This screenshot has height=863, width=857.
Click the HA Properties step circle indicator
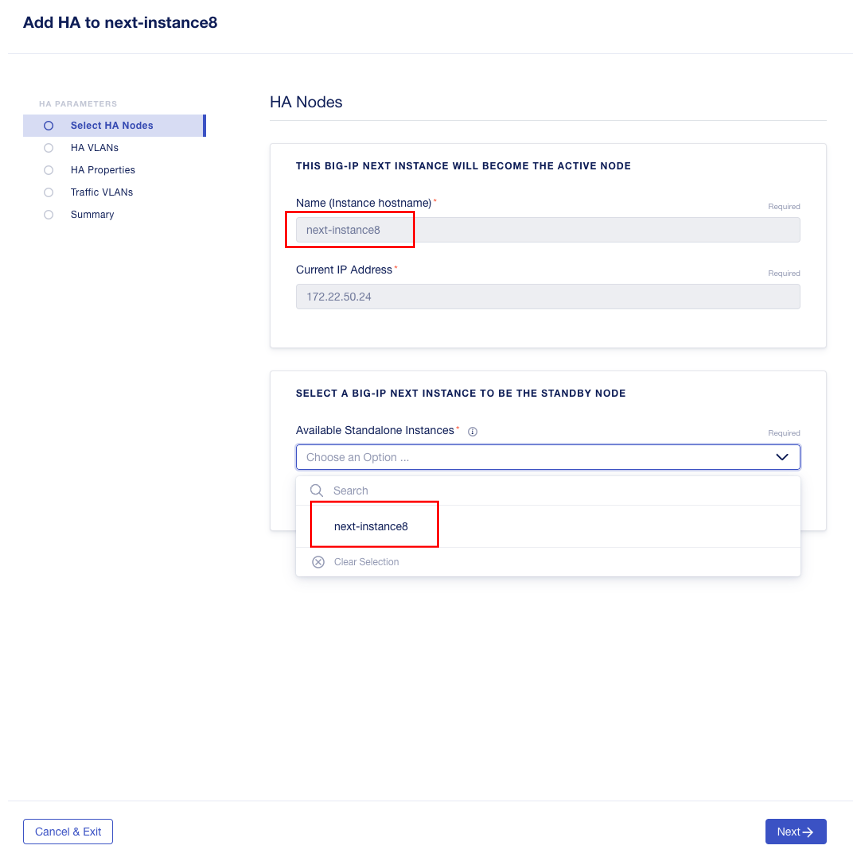tap(48, 170)
